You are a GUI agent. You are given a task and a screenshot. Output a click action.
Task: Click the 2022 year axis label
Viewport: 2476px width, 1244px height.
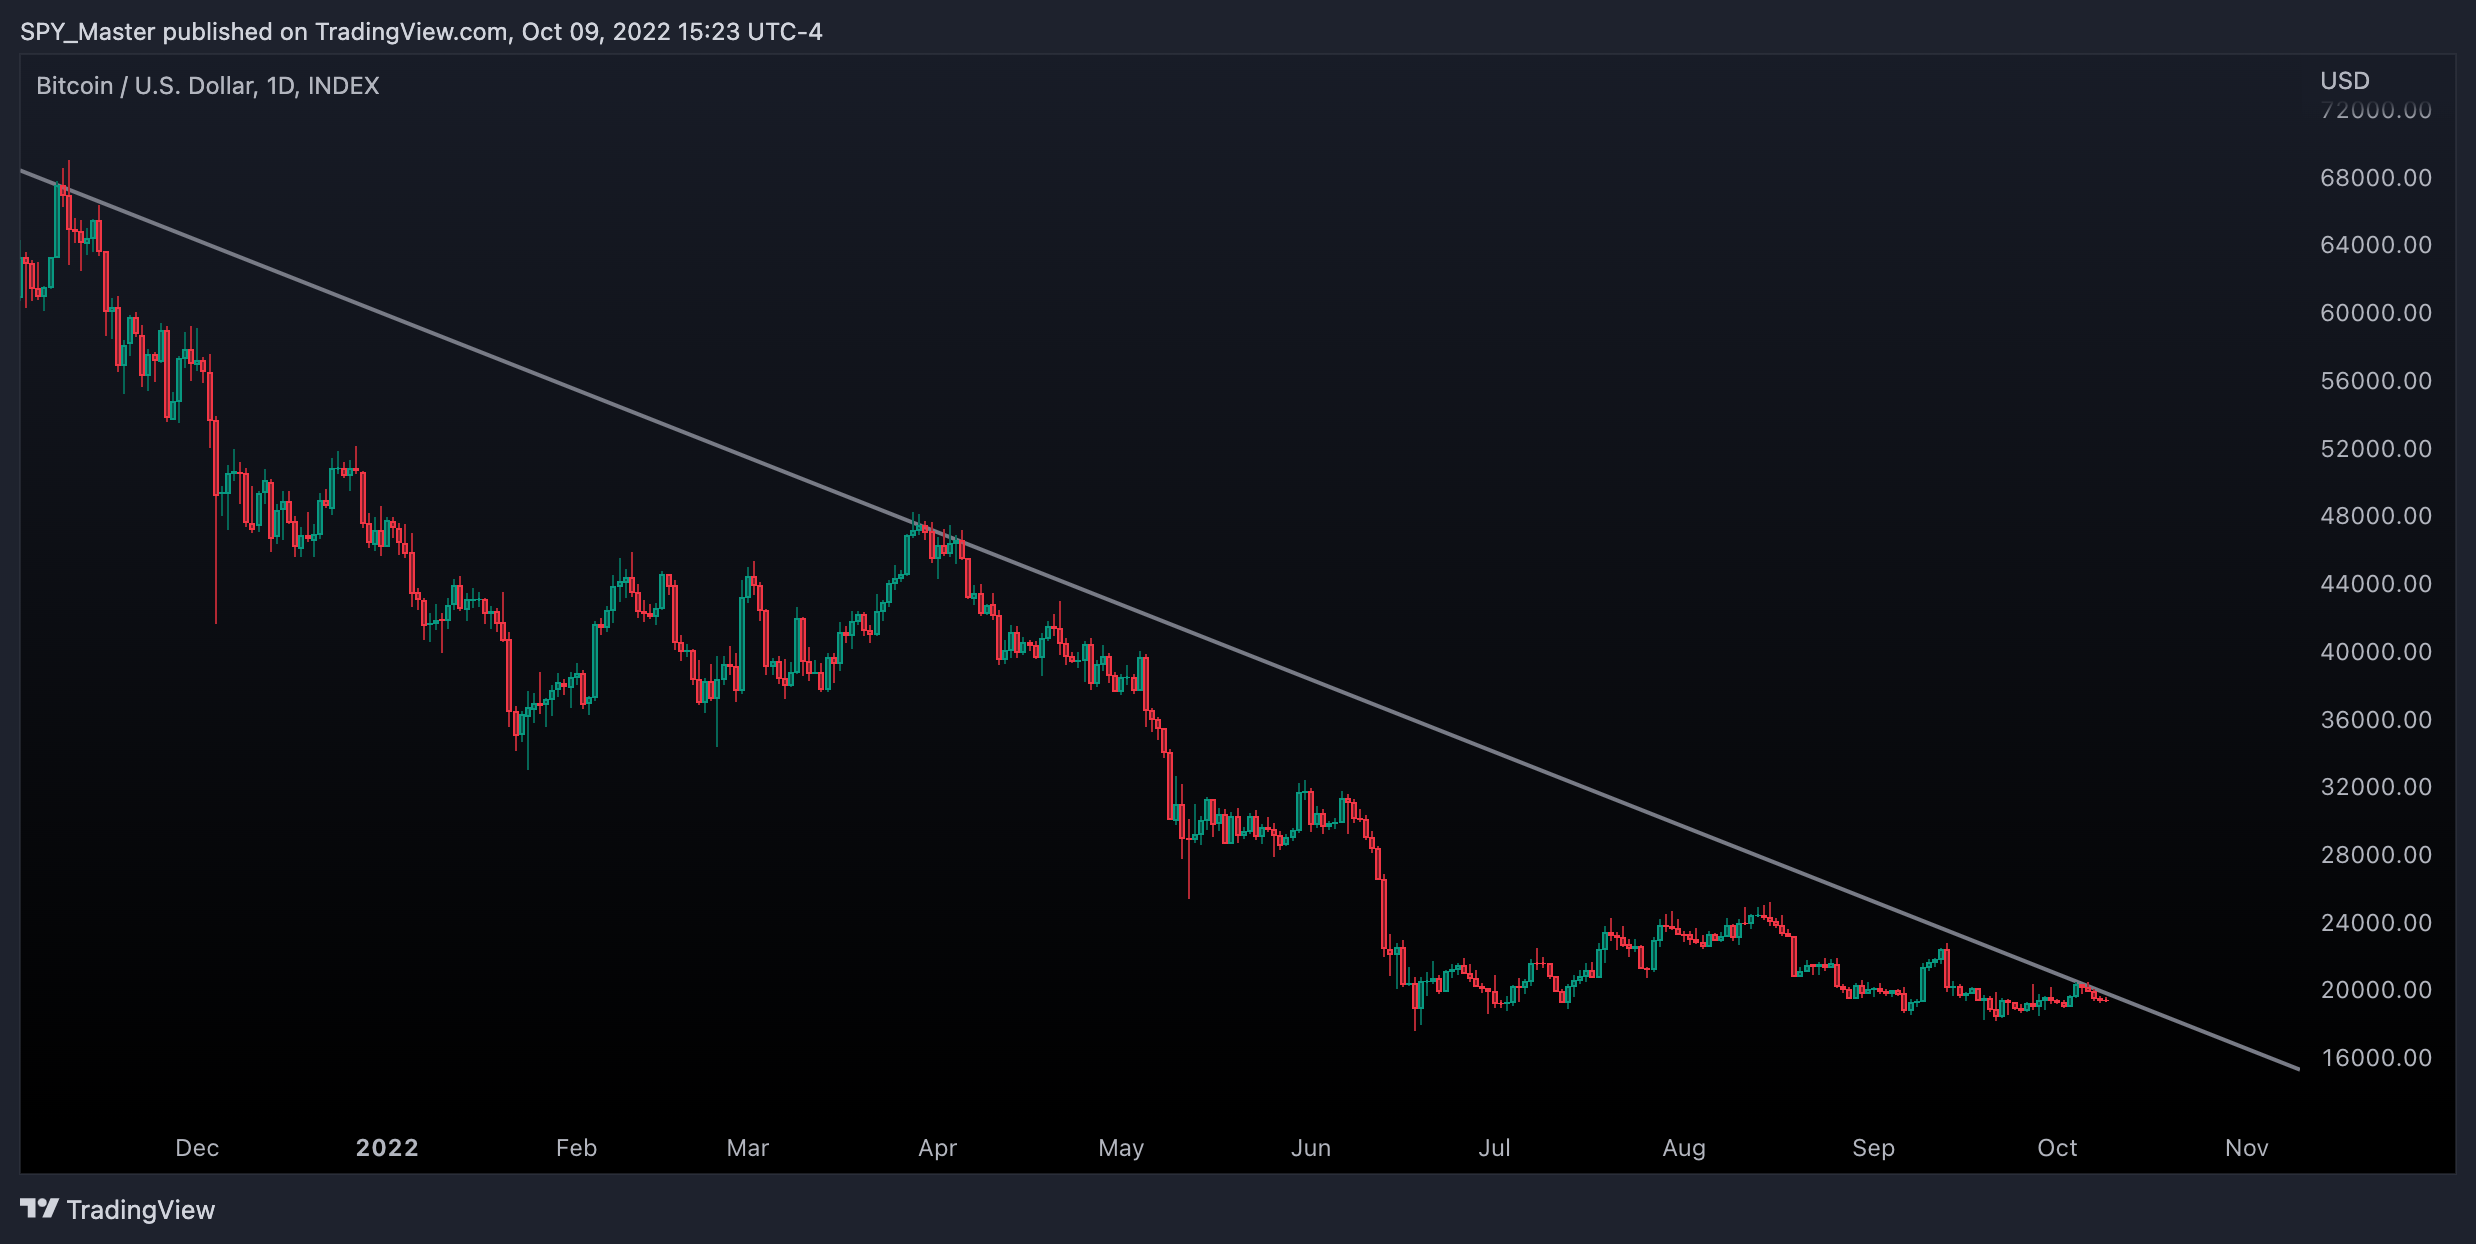[x=387, y=1148]
